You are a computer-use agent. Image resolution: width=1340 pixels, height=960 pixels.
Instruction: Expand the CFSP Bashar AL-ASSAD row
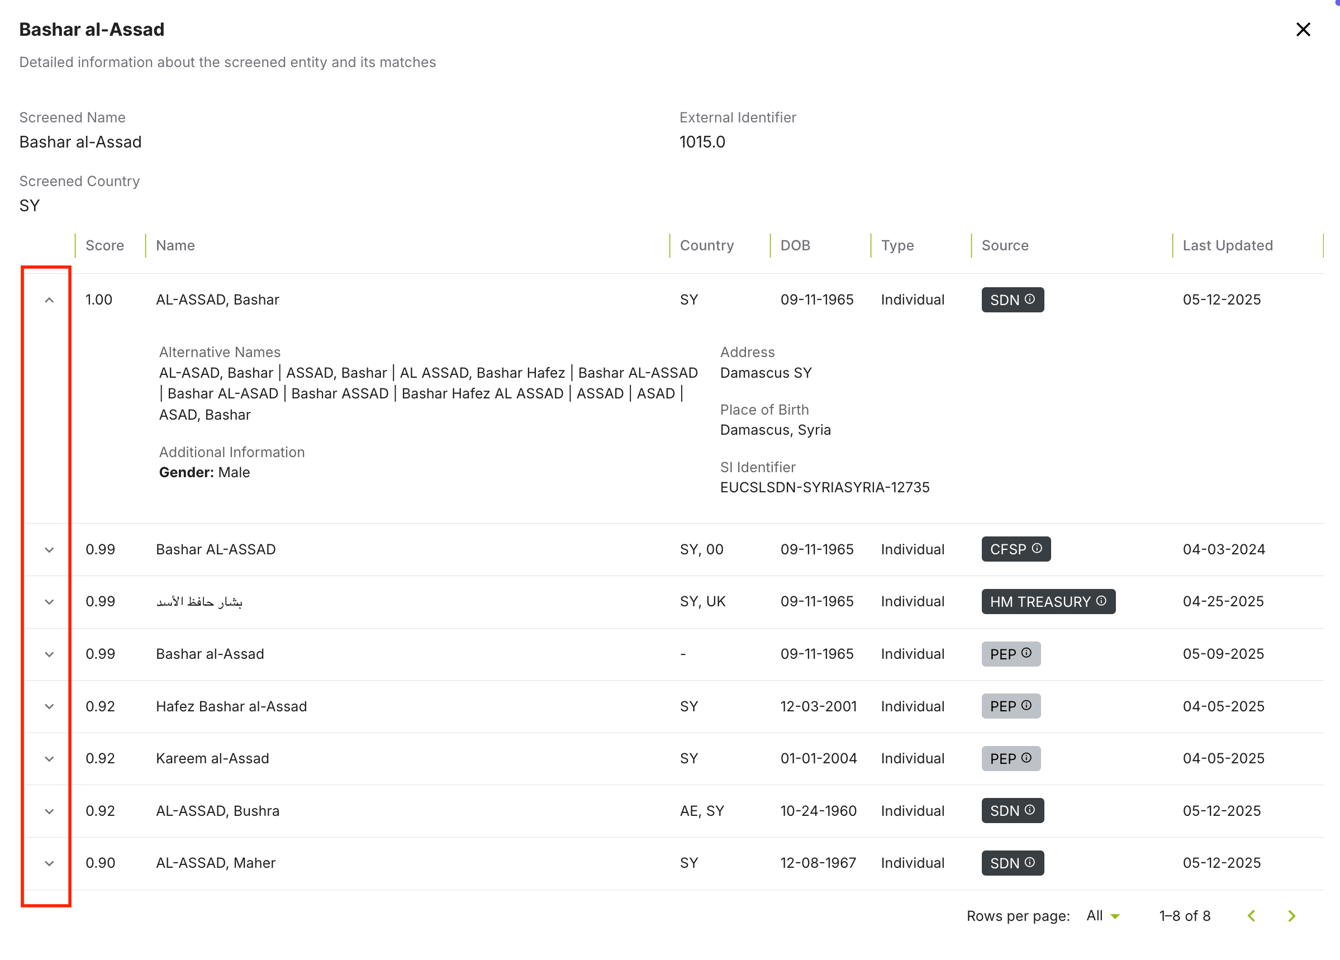click(49, 550)
